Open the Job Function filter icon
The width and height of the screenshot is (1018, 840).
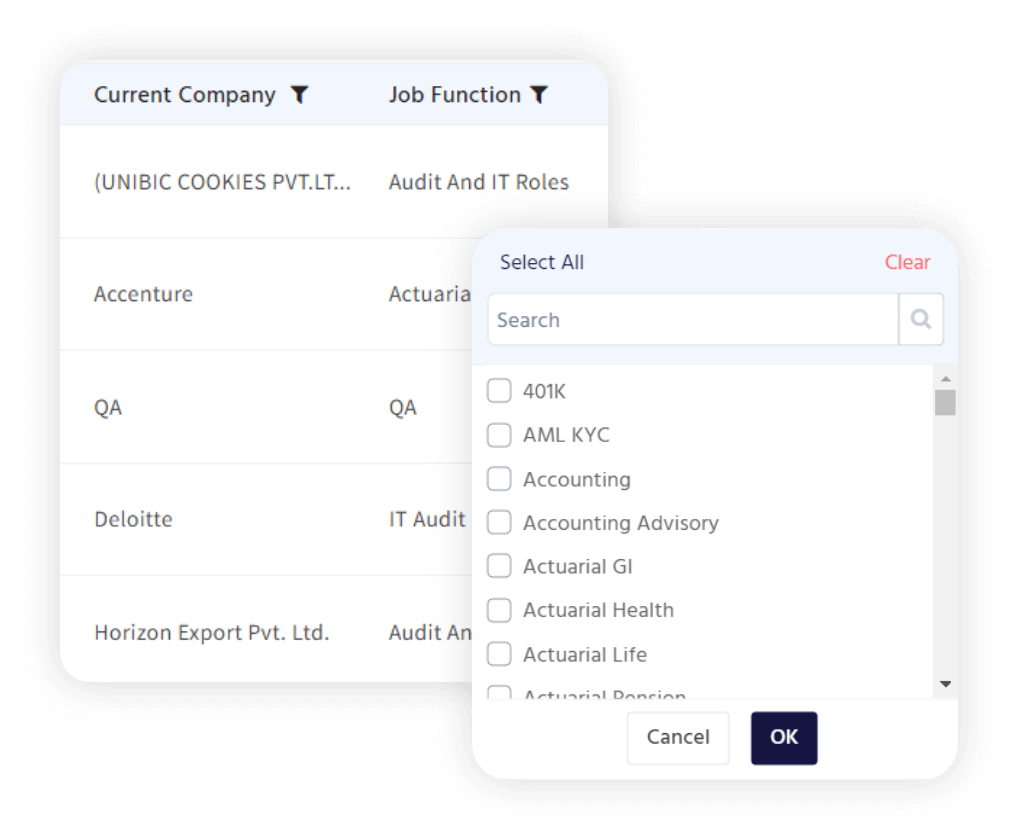click(539, 94)
